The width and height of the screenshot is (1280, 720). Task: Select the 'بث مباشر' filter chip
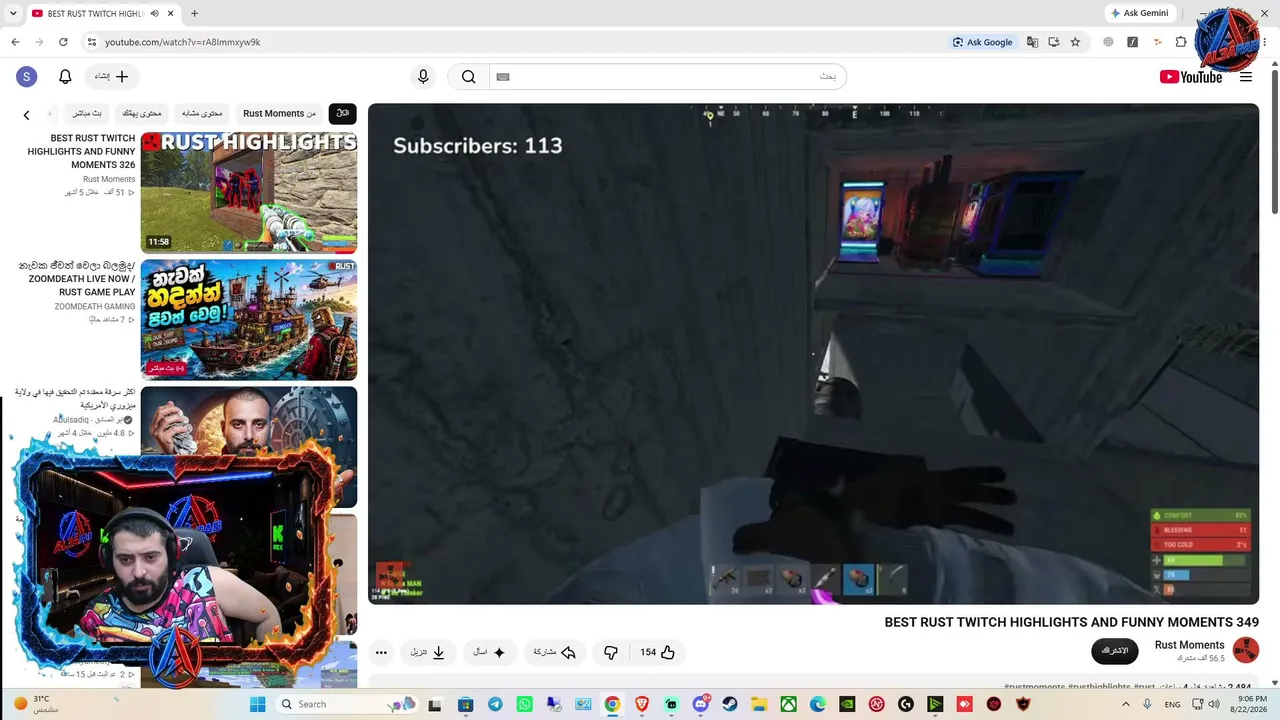(87, 114)
